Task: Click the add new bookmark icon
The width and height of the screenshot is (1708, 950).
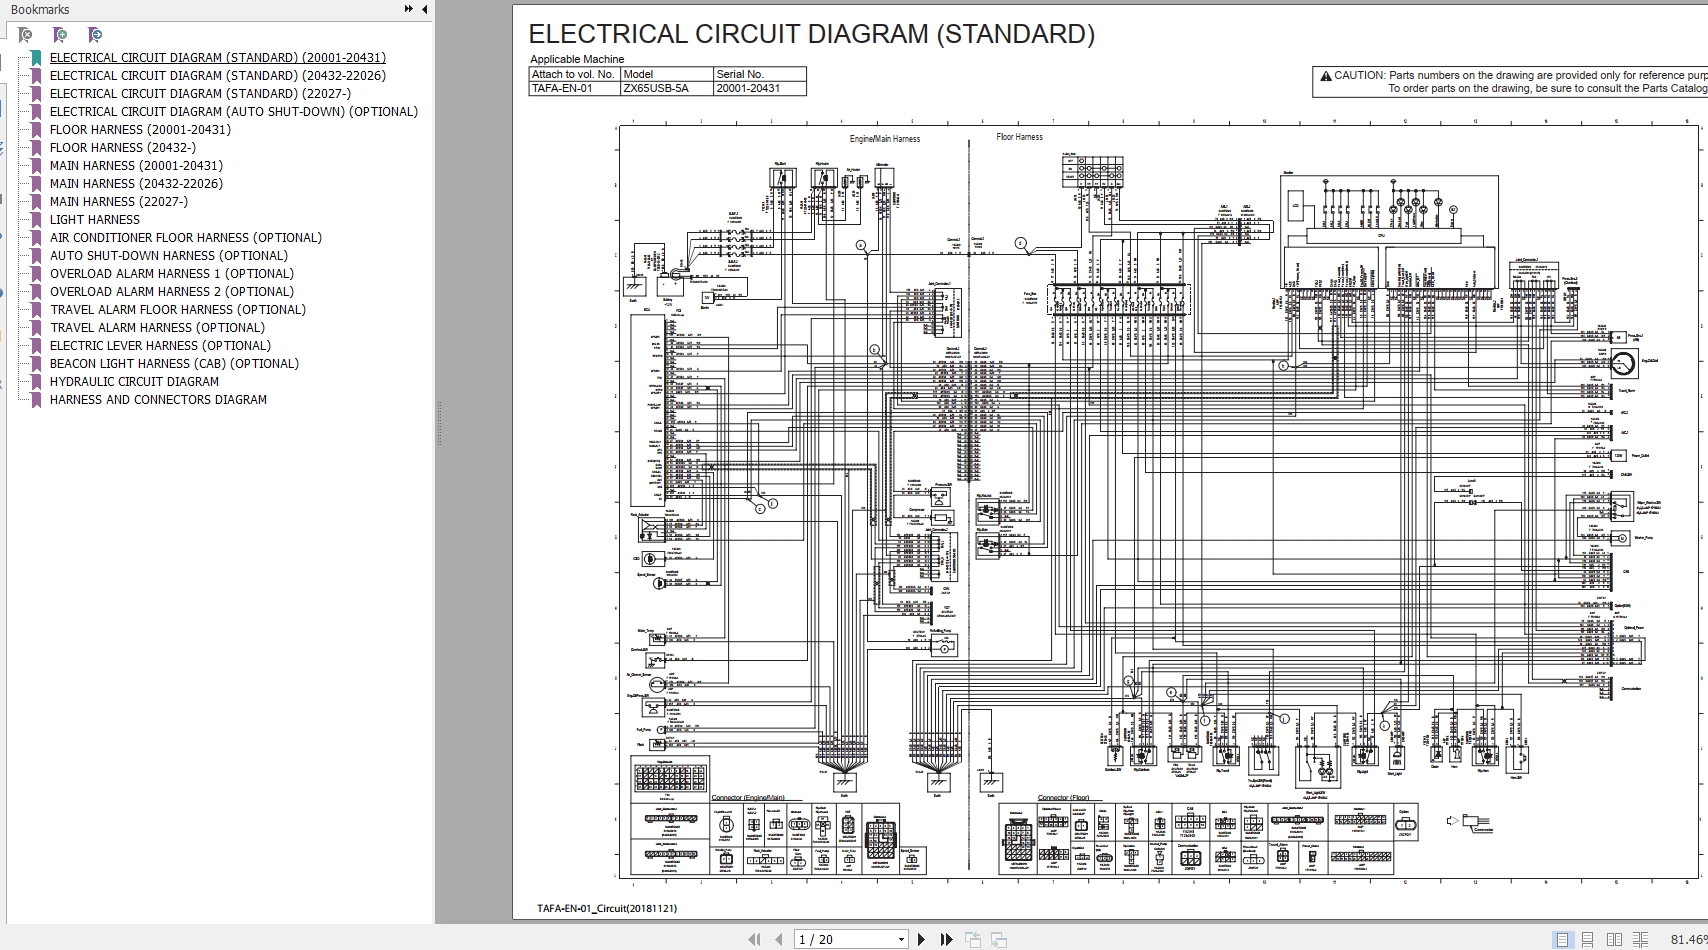Action: pos(60,35)
